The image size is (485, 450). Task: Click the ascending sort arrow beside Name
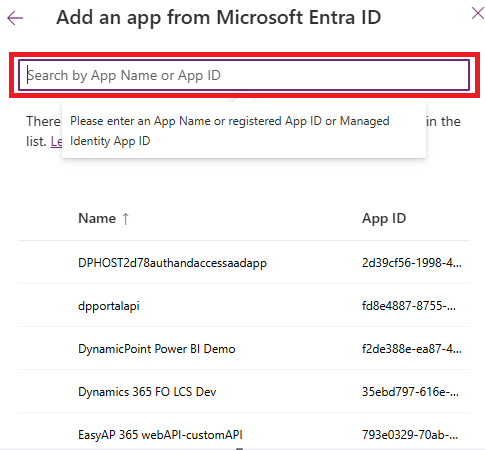coord(125,219)
